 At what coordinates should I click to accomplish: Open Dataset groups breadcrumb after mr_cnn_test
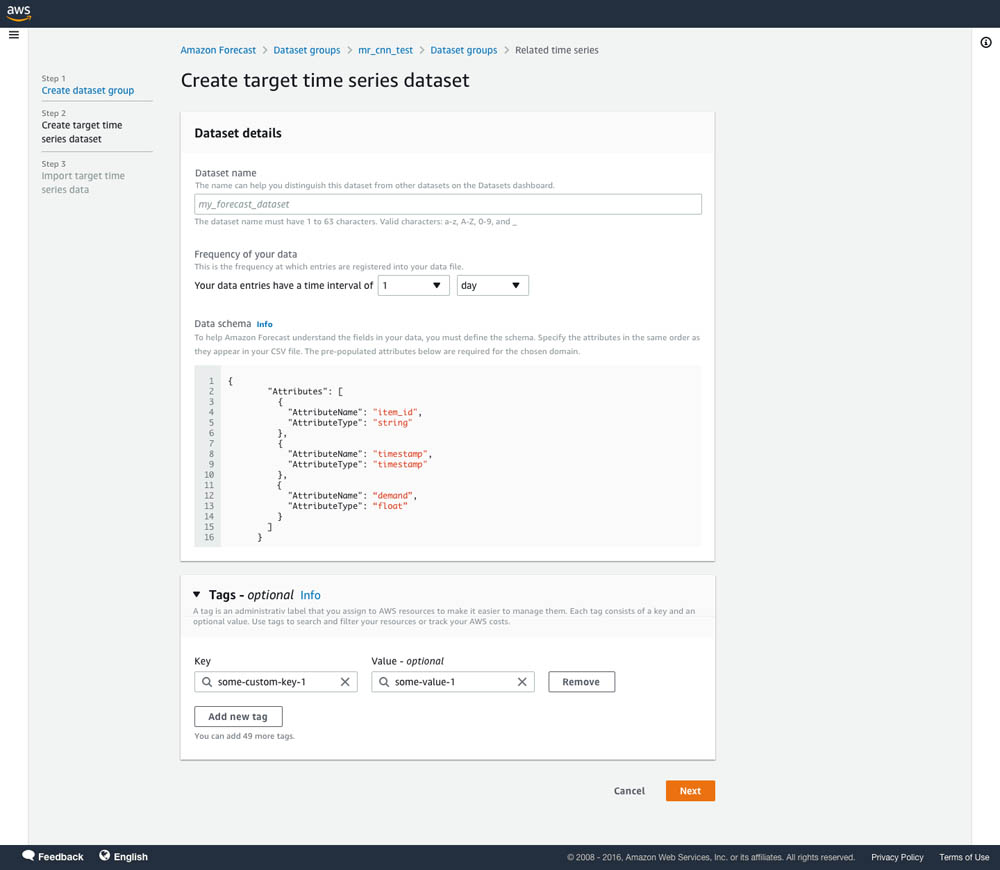464,50
